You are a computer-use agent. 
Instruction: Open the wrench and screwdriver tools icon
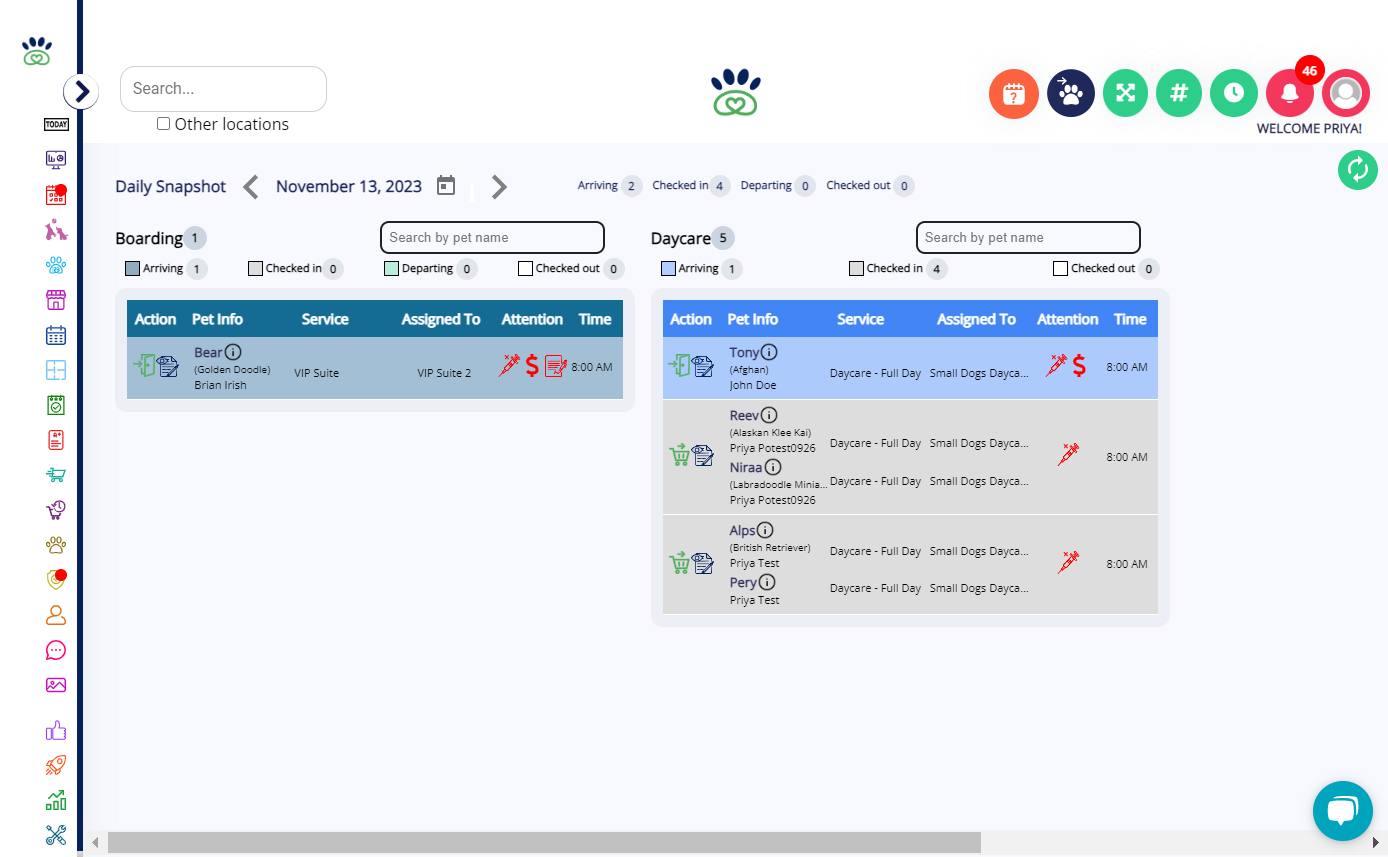pyautogui.click(x=56, y=835)
